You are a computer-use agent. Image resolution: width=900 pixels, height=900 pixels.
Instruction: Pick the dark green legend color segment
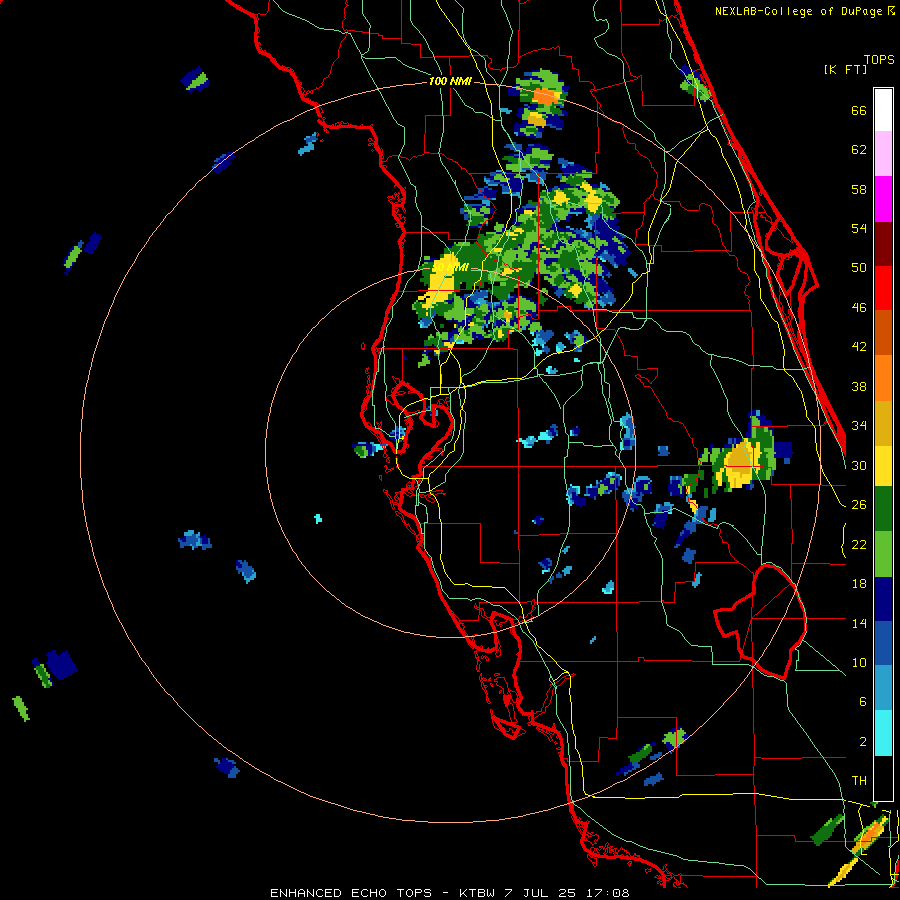[x=883, y=509]
